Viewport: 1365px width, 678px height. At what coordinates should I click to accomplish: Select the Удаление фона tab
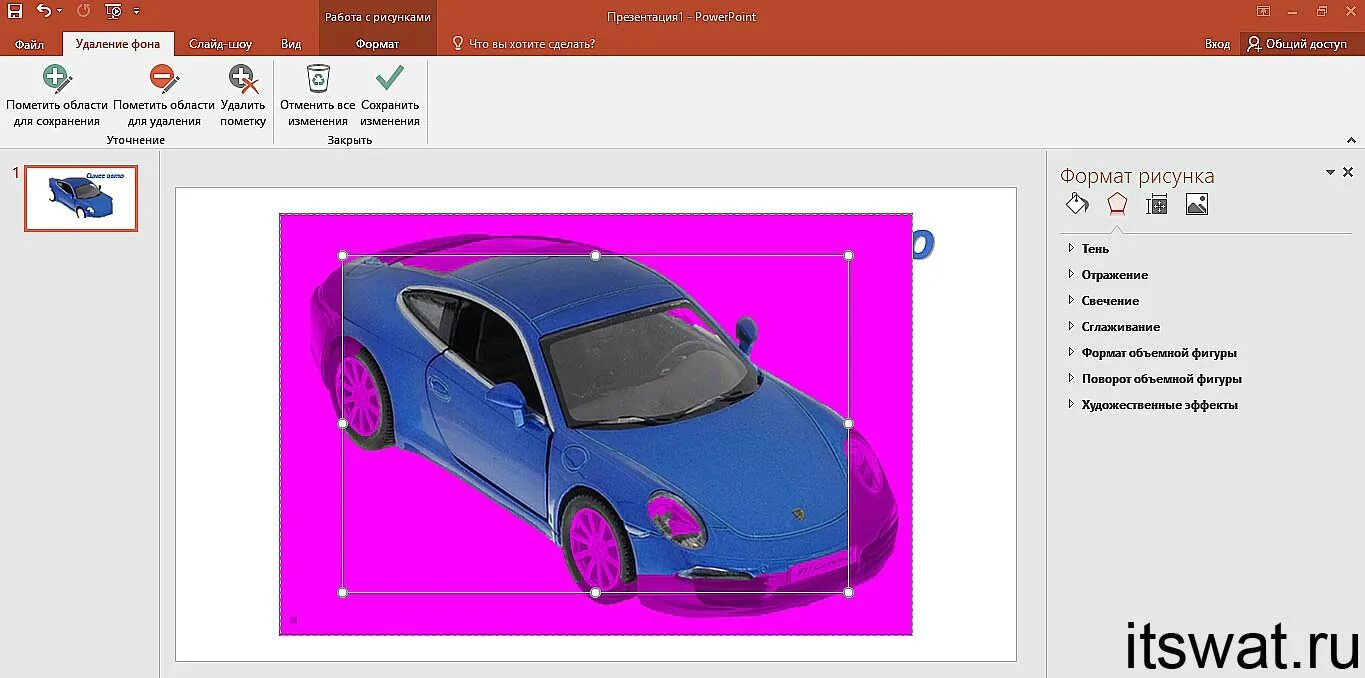tap(118, 44)
